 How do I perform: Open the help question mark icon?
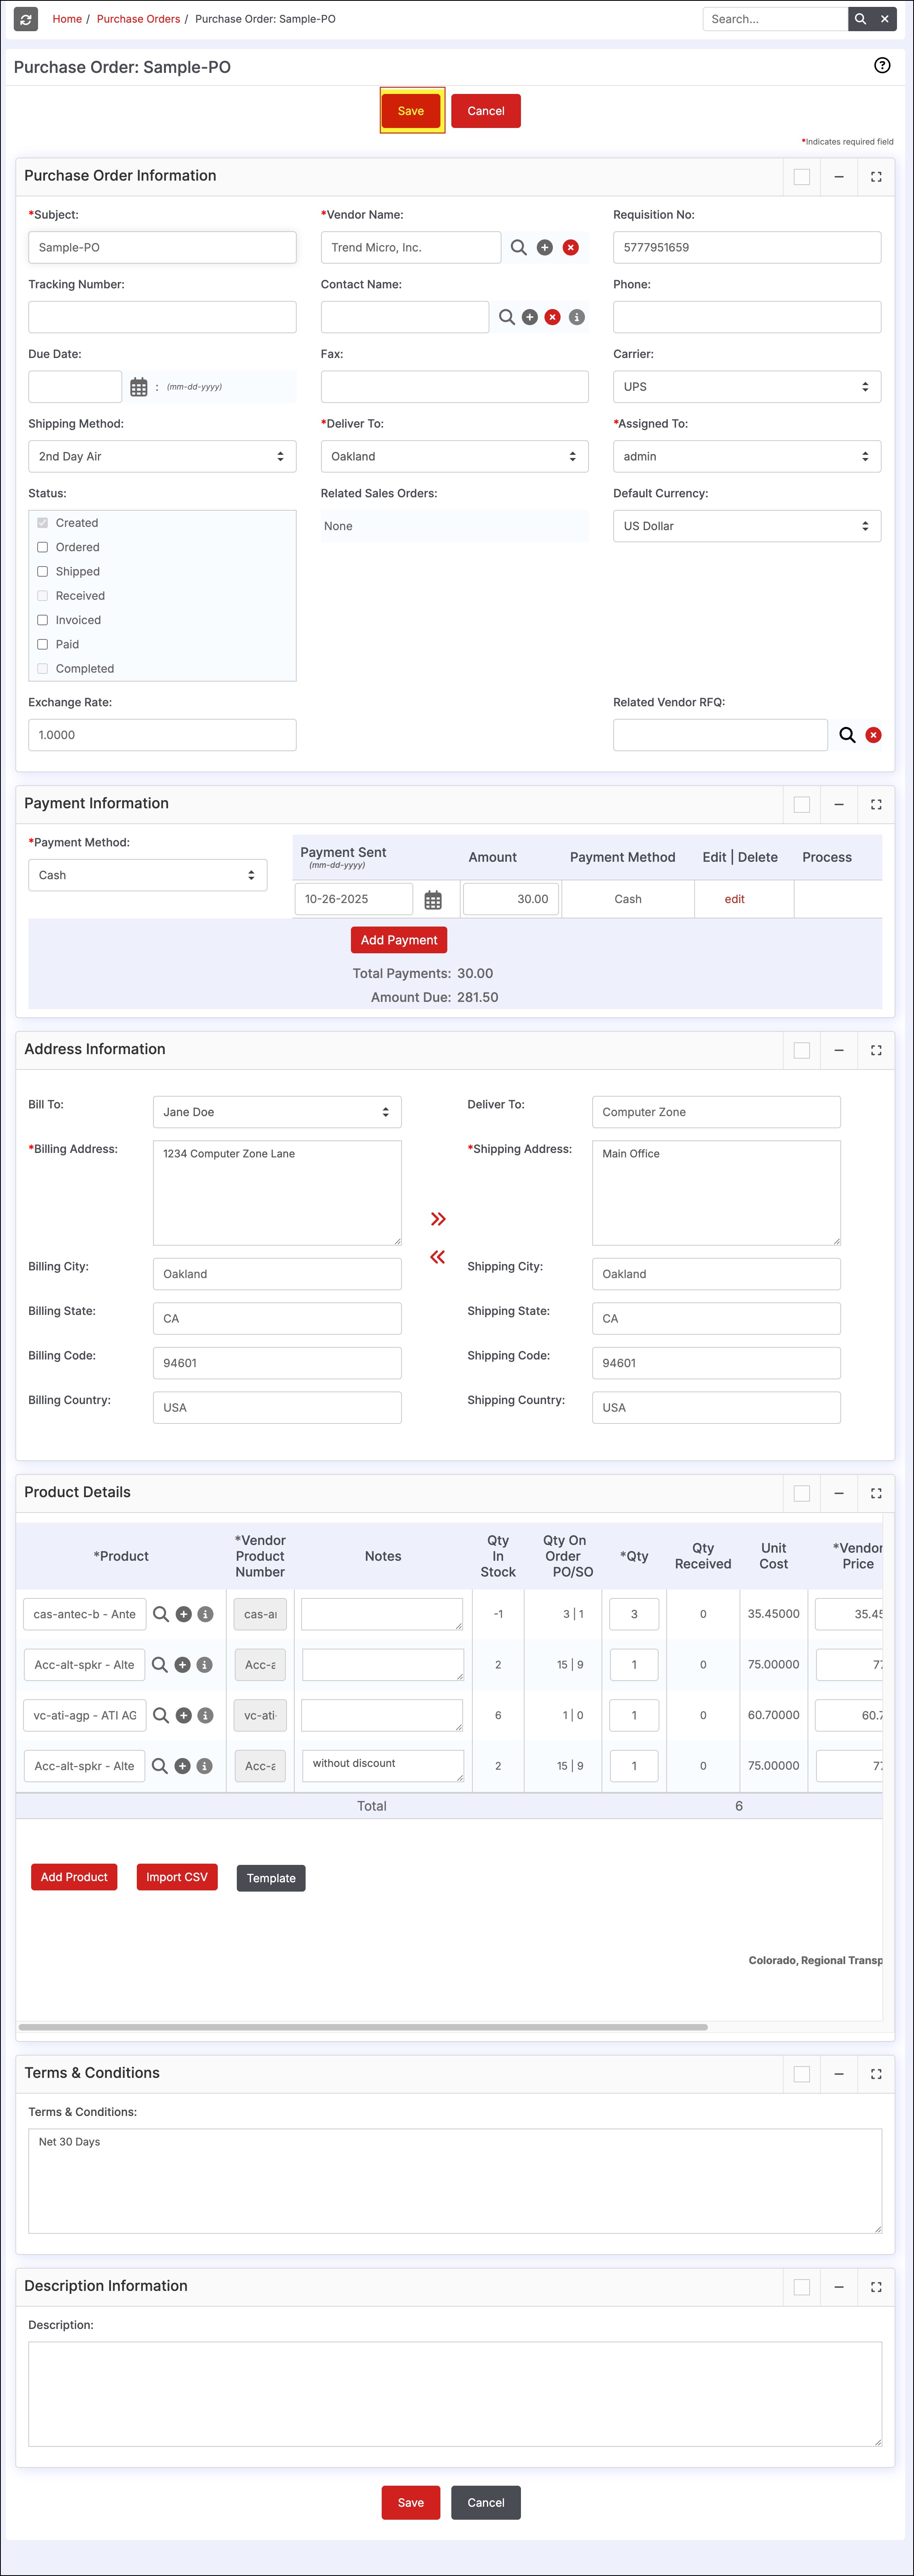(881, 66)
